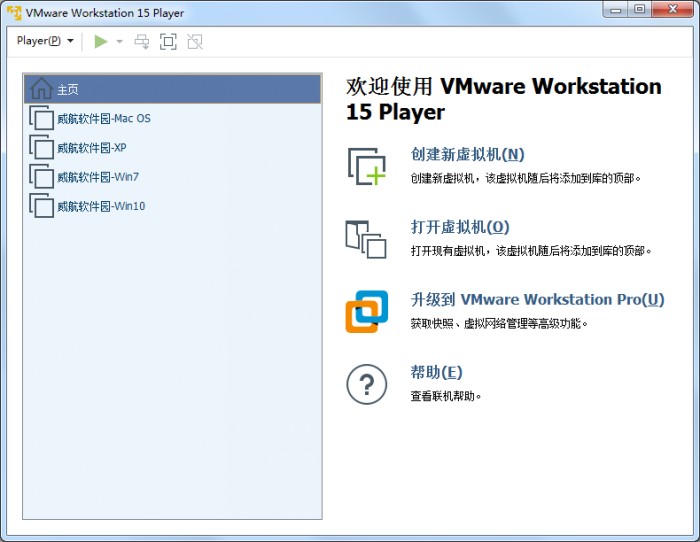Viewport: 700px width, 542px height.
Task: Click the 帮助(E) help link
Action: [436, 372]
